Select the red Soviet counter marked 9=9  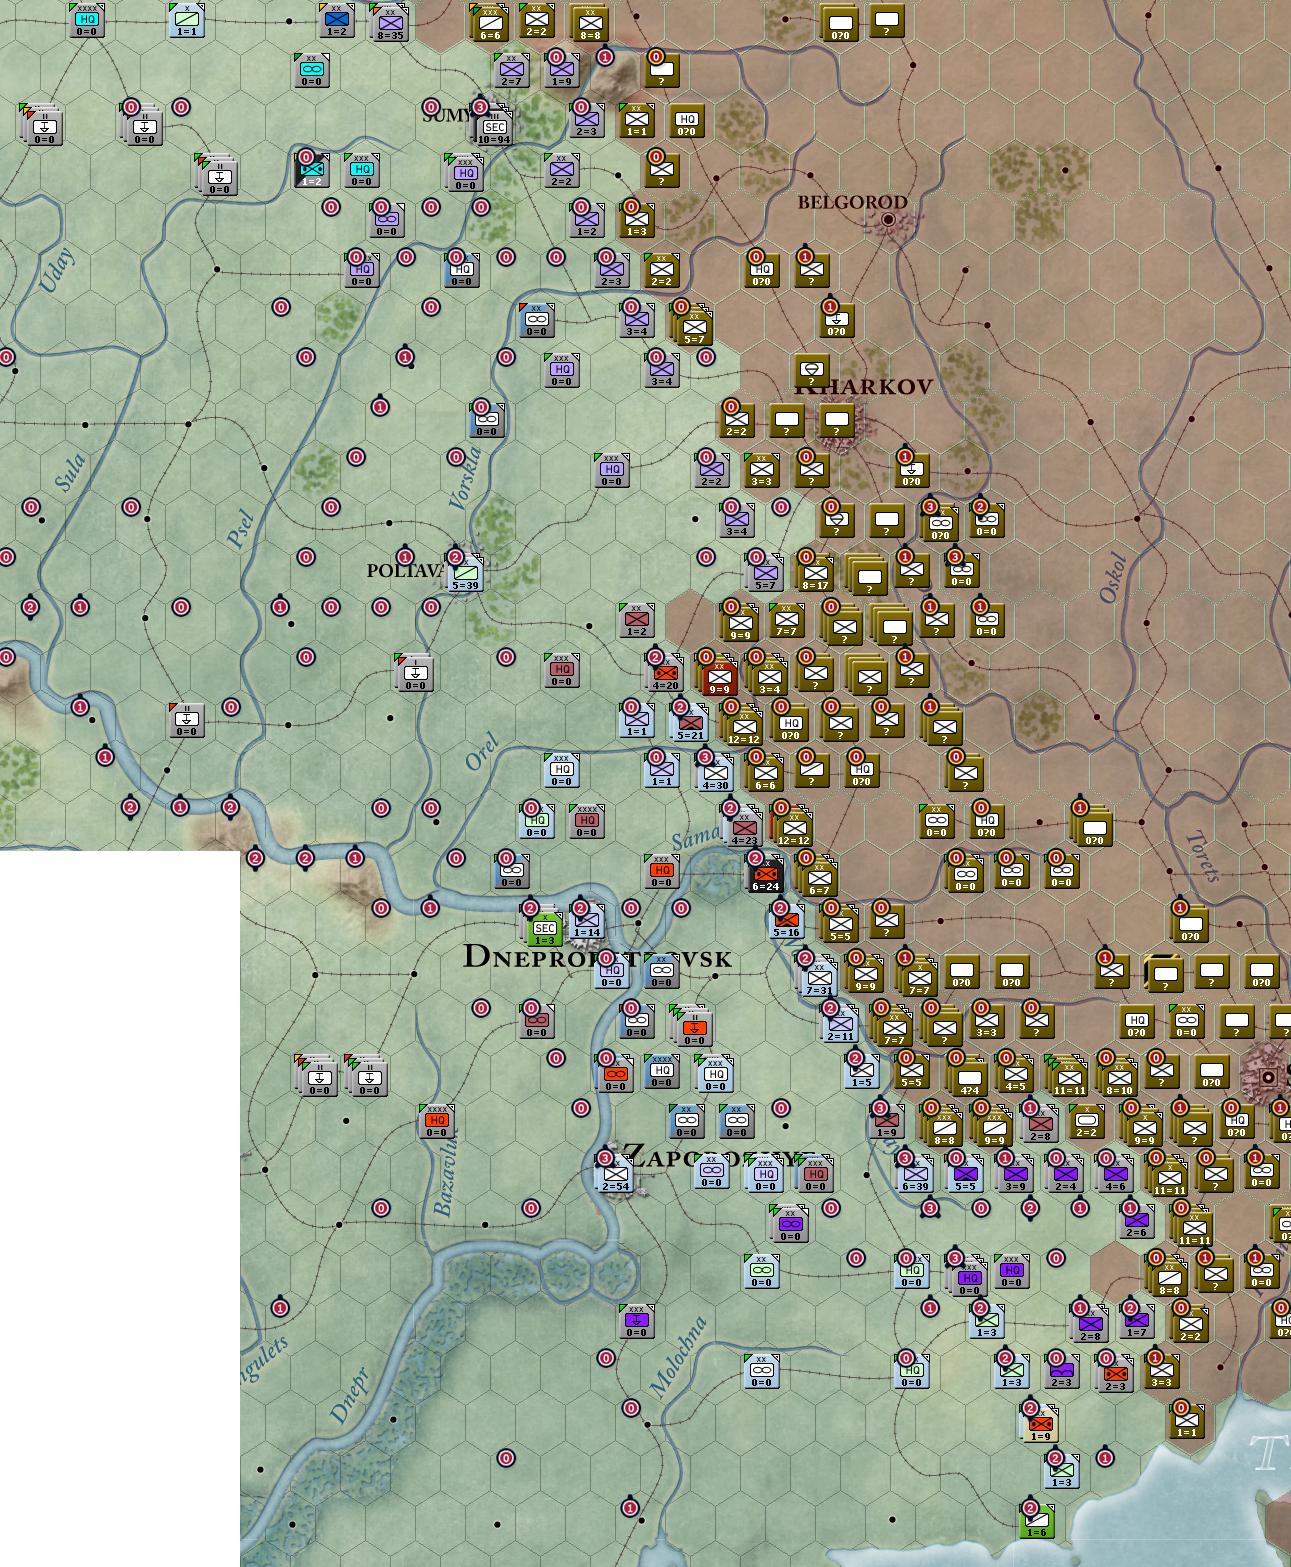[719, 678]
